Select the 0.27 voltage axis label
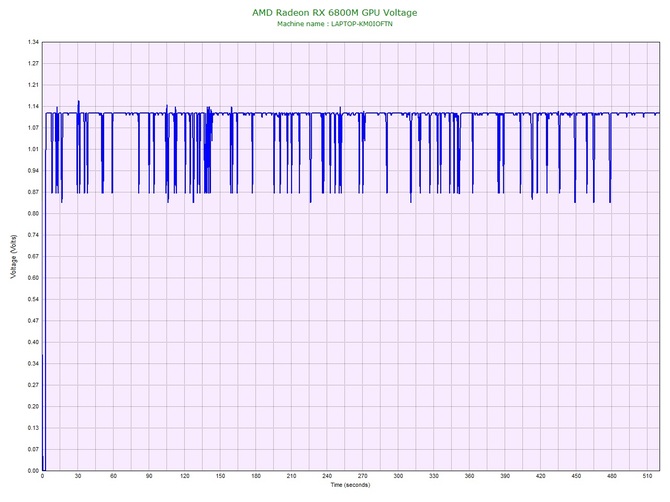Viewport: 670px width, 502px height. tap(33, 385)
